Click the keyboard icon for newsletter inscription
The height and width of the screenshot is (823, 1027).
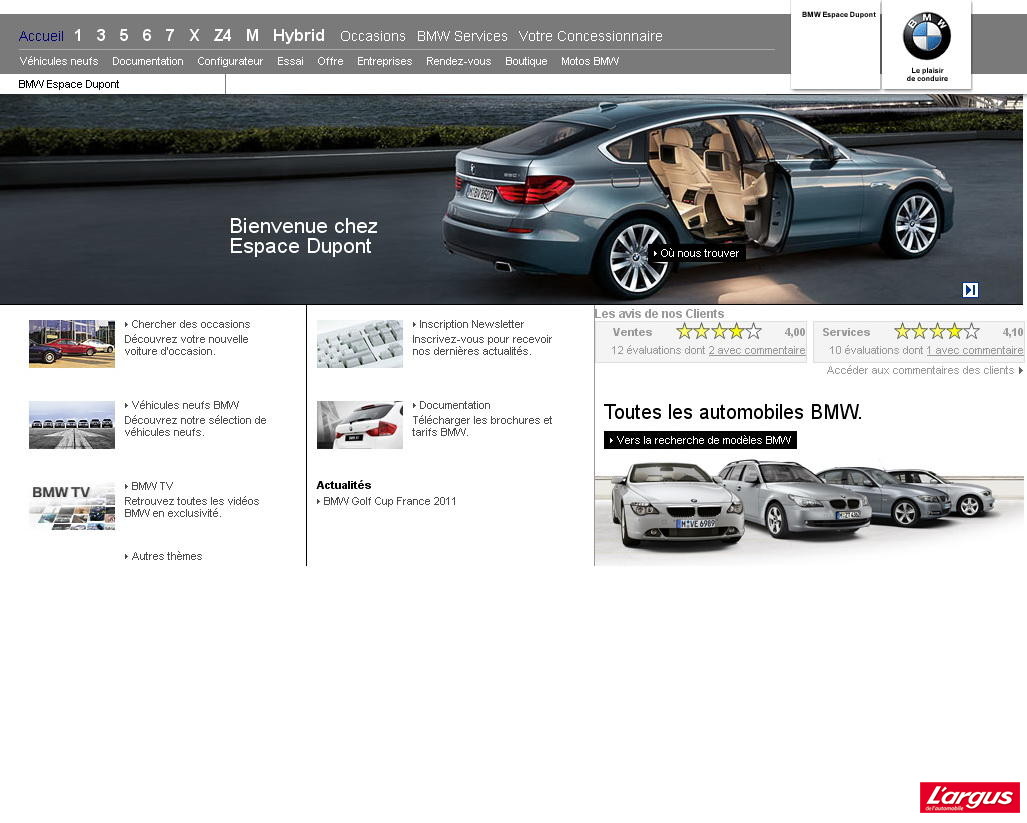(x=359, y=343)
